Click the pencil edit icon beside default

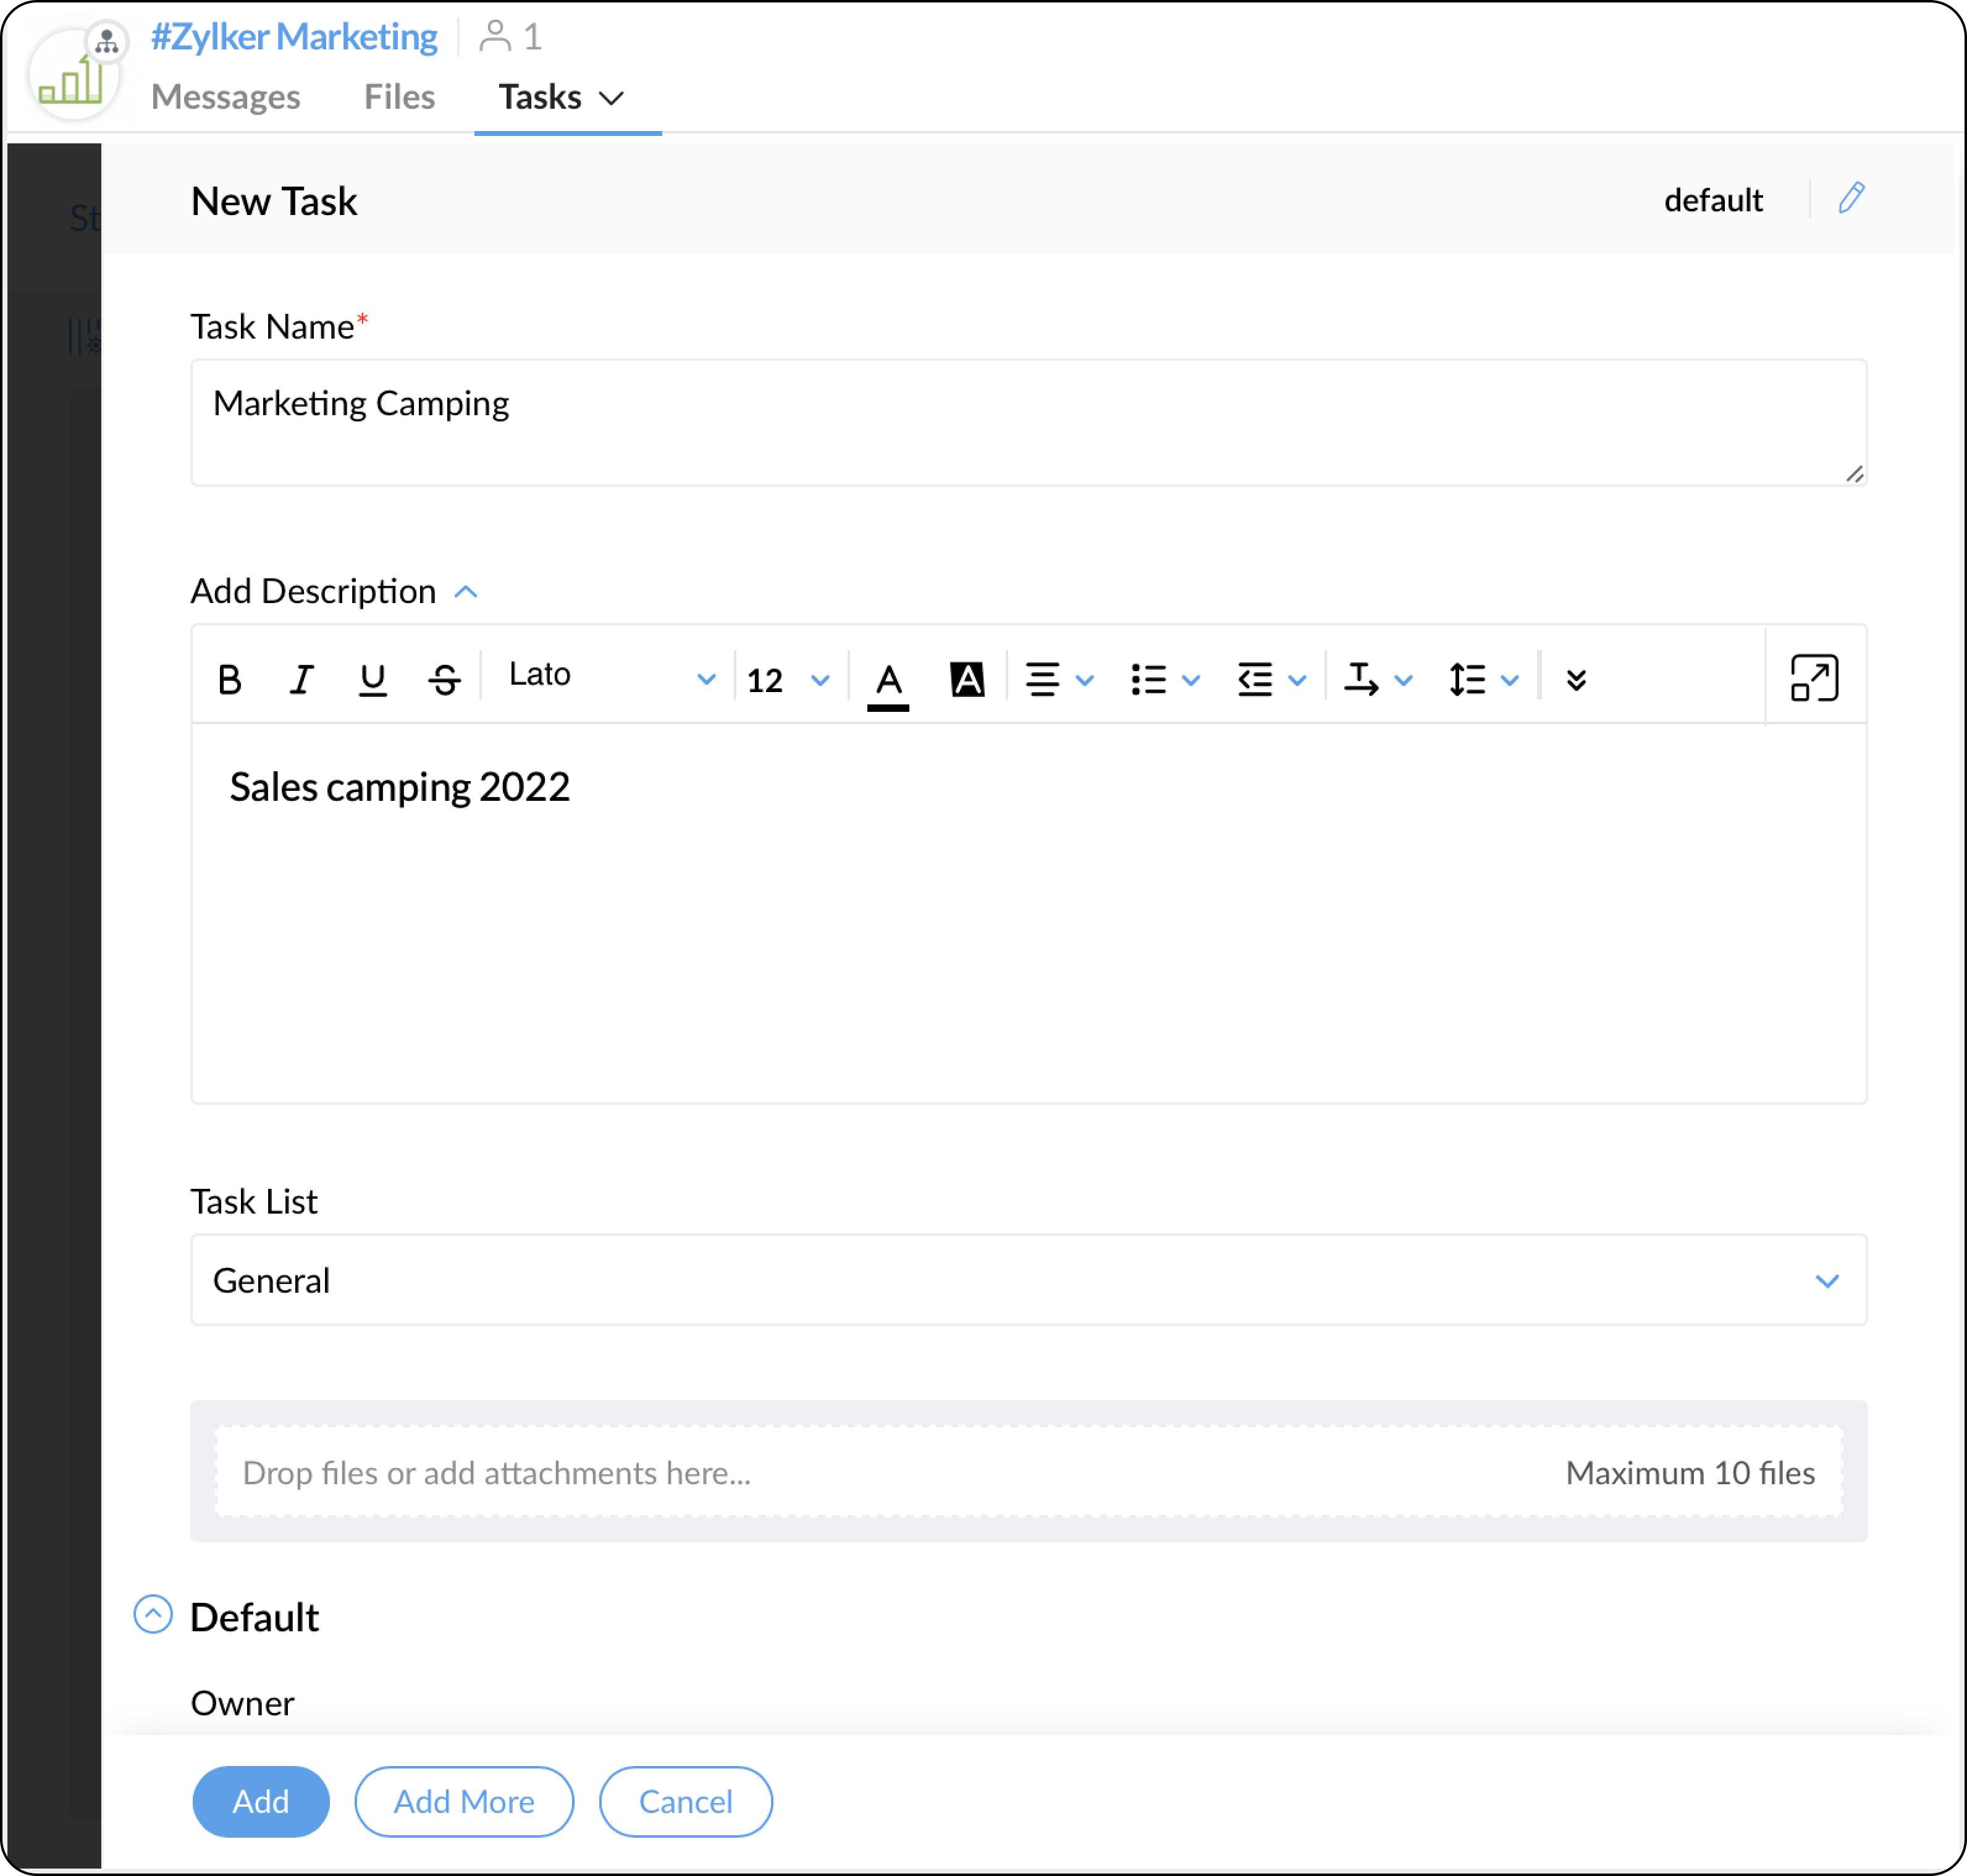pos(1850,198)
